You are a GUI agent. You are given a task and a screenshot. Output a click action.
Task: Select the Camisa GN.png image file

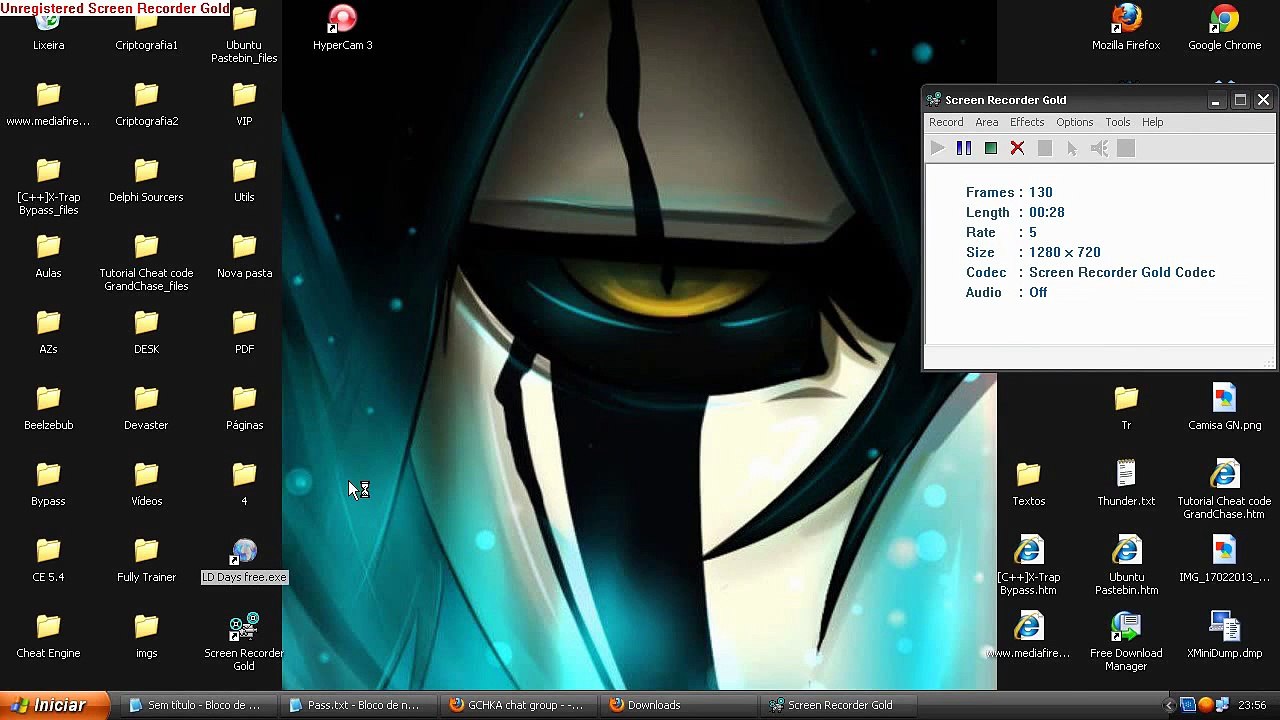[1224, 408]
